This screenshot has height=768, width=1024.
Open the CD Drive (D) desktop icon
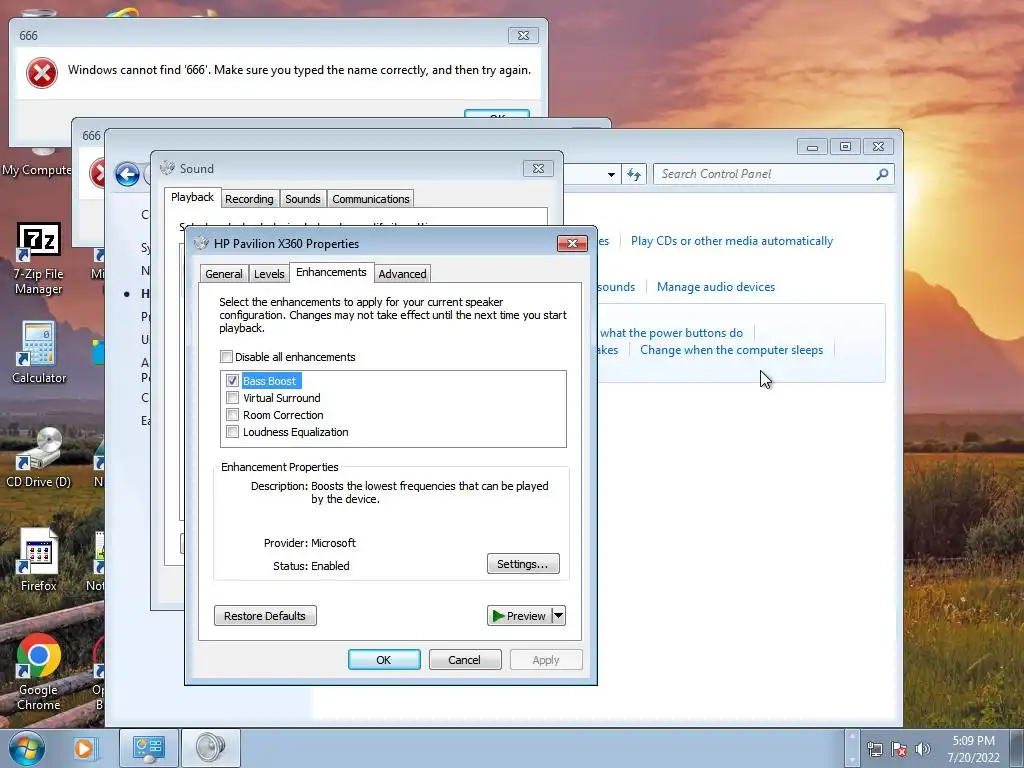38,457
